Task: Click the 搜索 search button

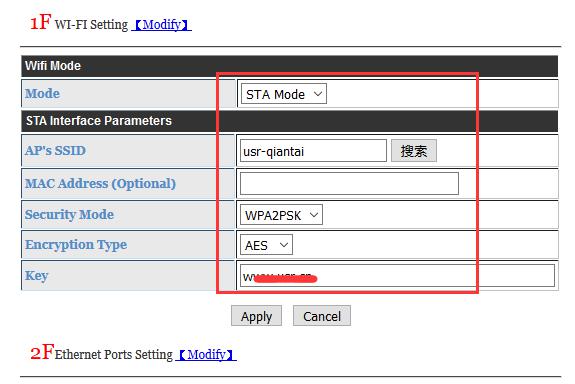Action: tap(414, 151)
